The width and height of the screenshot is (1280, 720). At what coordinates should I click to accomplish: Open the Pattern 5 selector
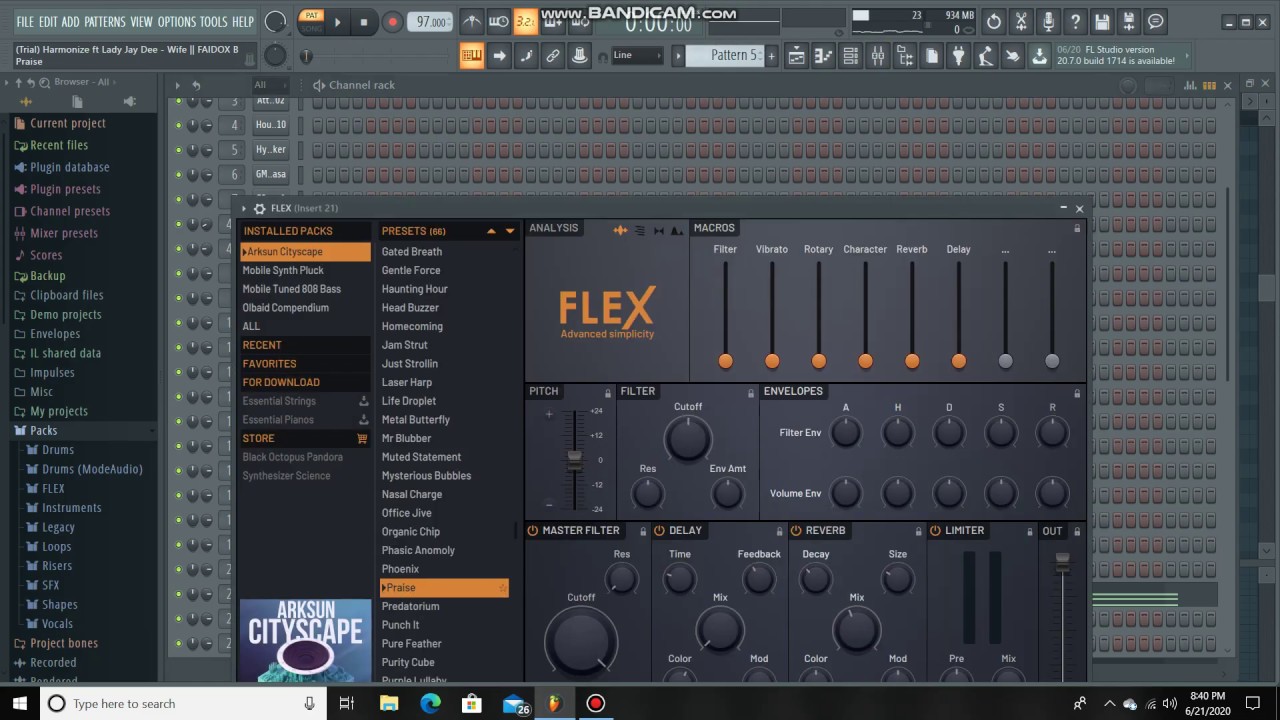[733, 55]
